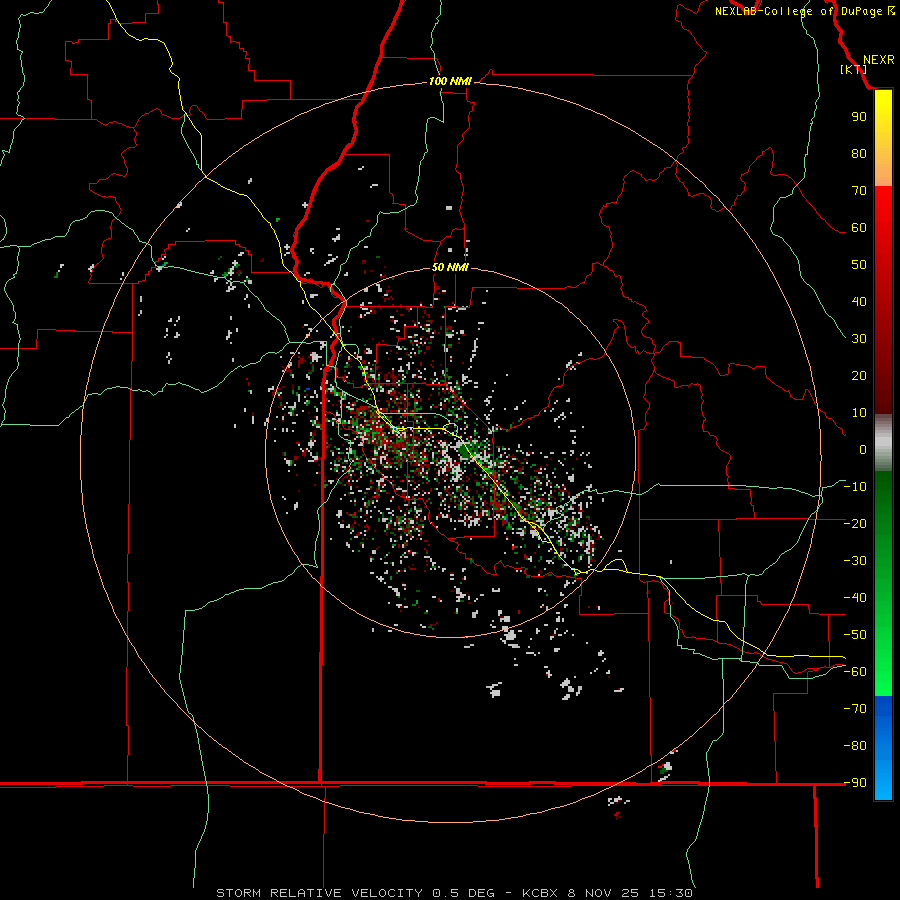900x900 pixels.
Task: Click the "50 NMI" range ring label
Action: coord(450,267)
